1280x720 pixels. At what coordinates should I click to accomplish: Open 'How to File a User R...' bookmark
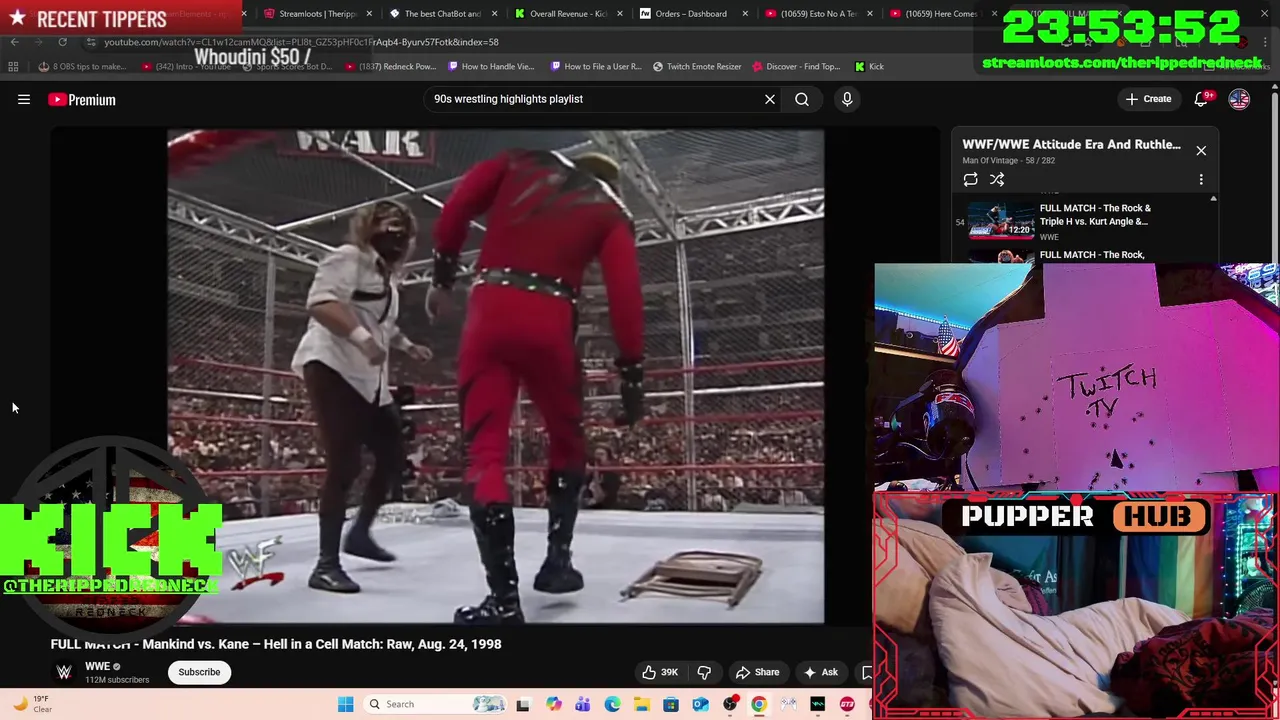pos(595,66)
